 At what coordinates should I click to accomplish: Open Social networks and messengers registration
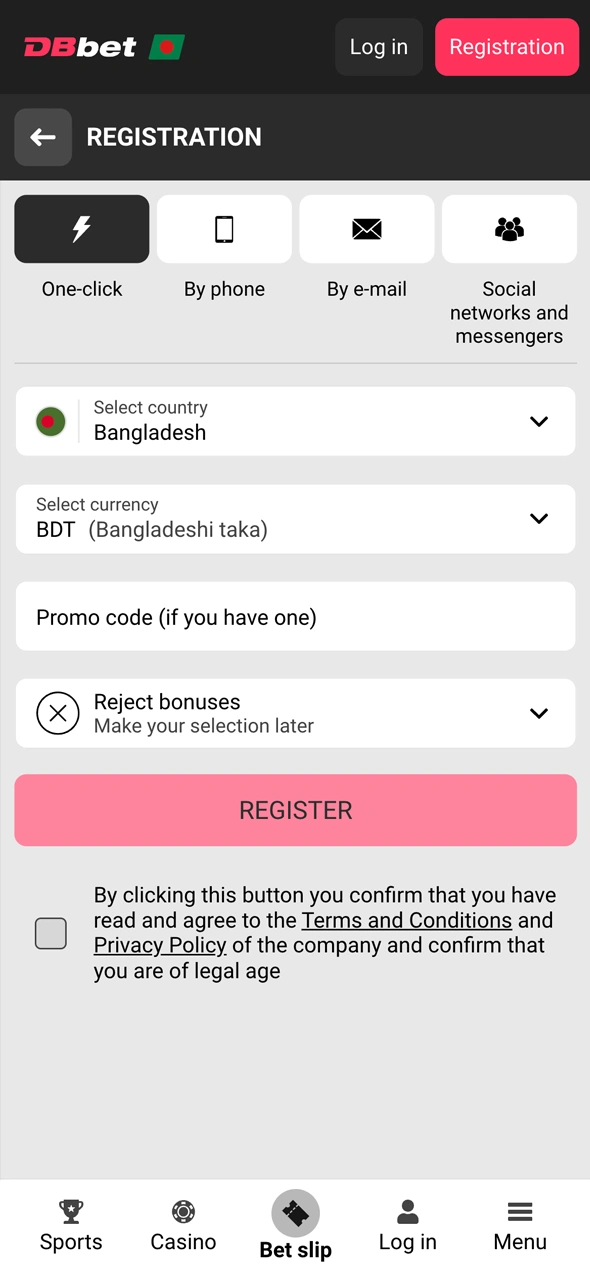coord(509,229)
